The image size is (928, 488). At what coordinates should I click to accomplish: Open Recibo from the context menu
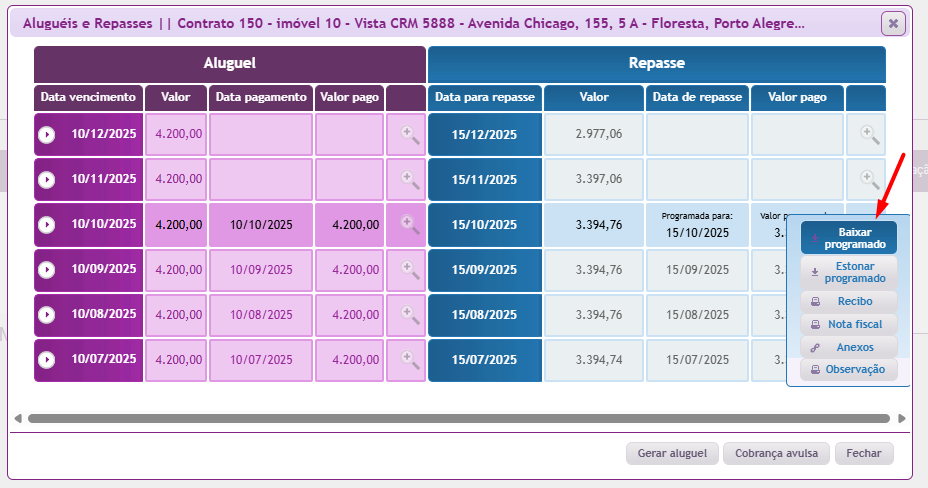coord(848,301)
